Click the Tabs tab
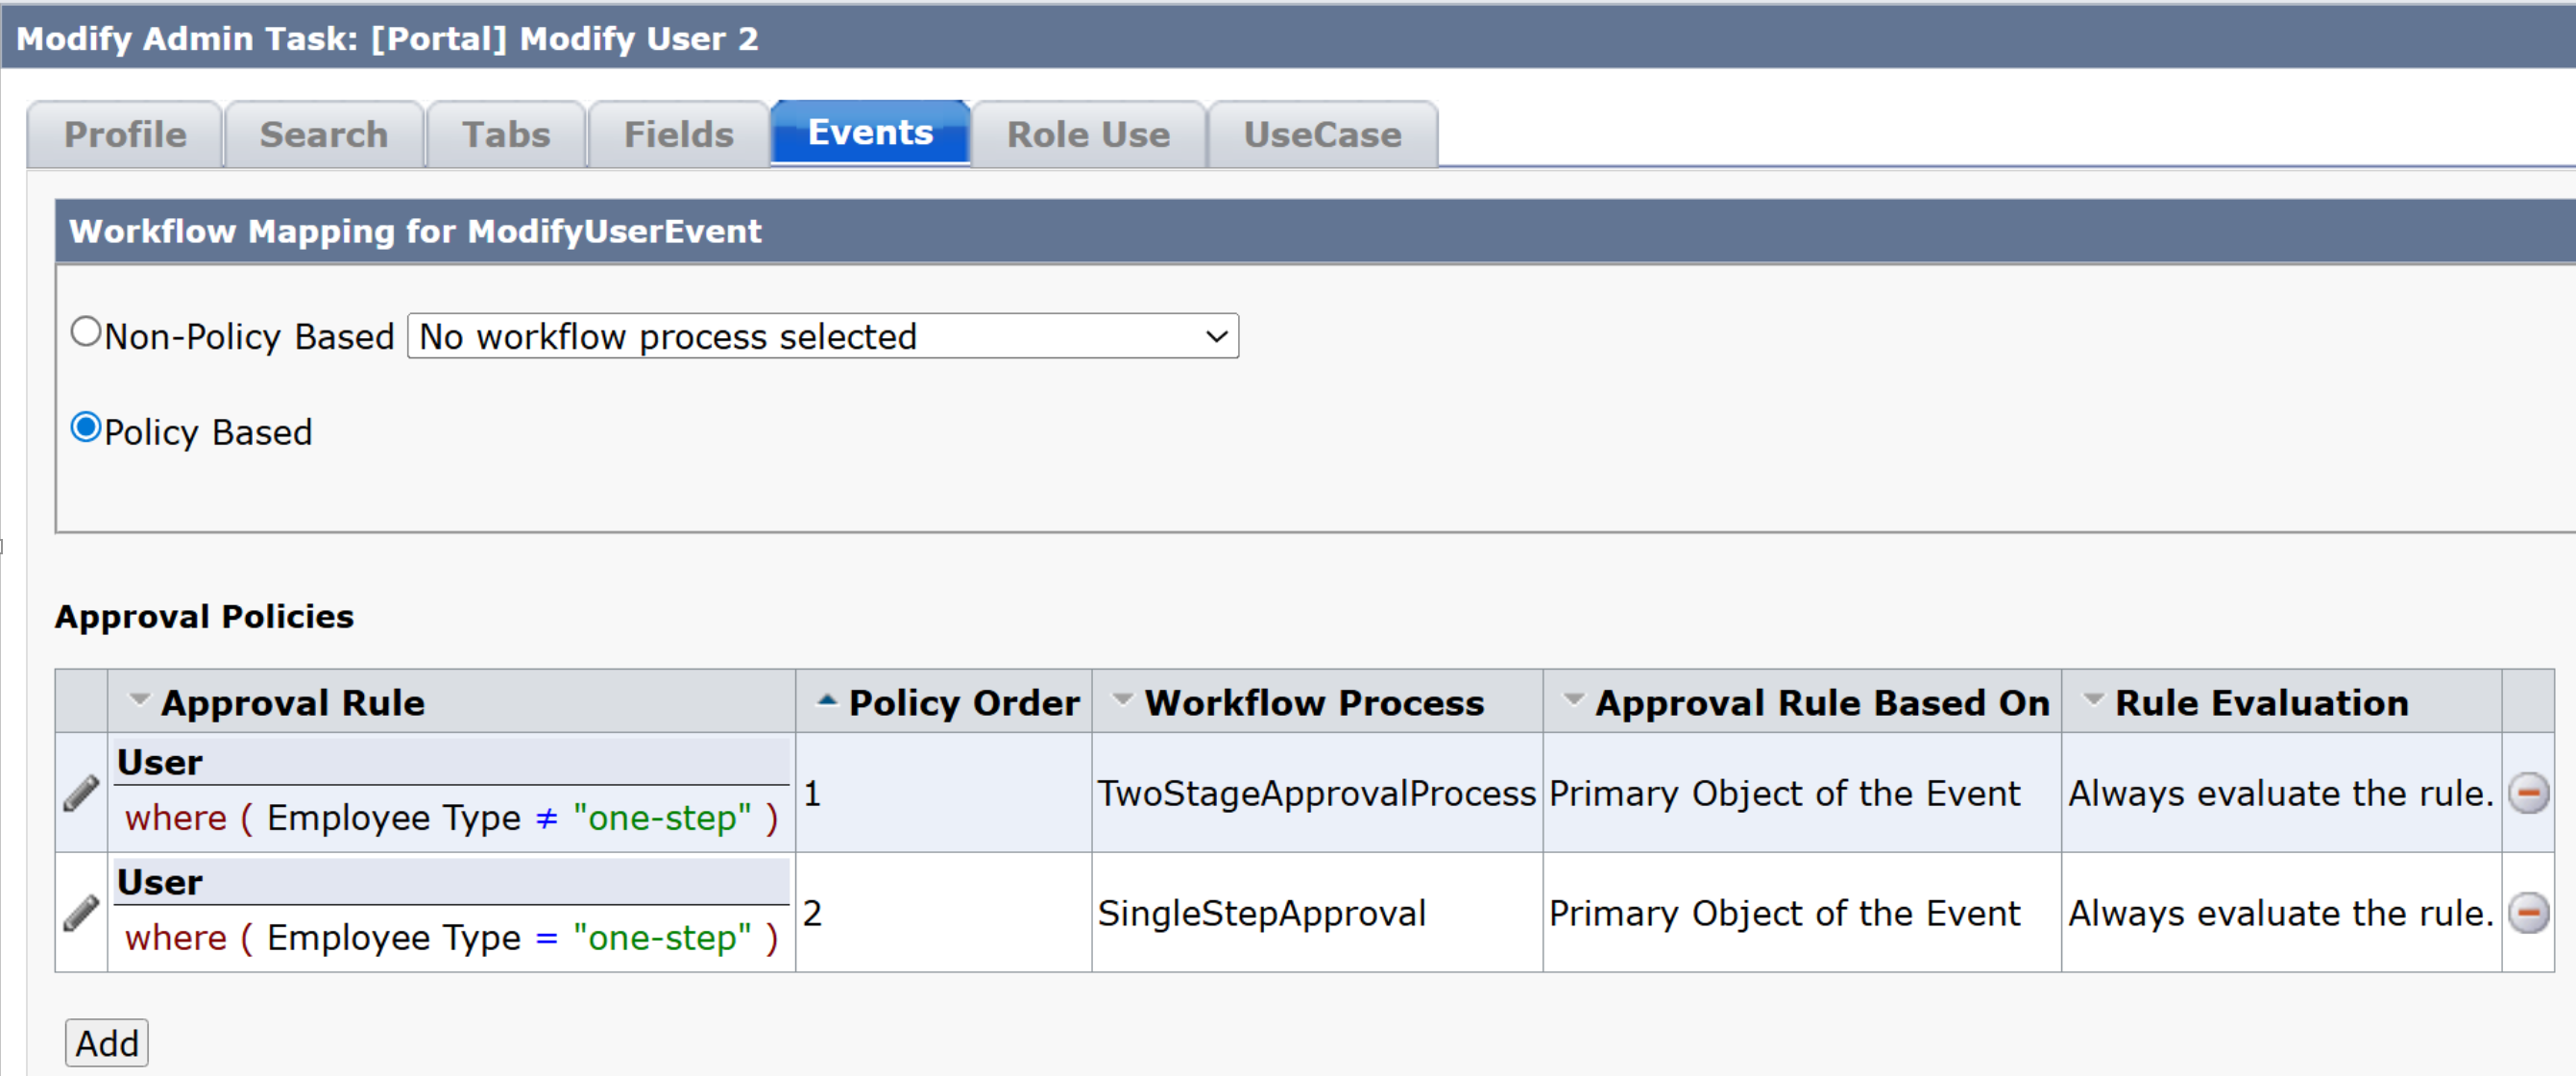 point(506,134)
